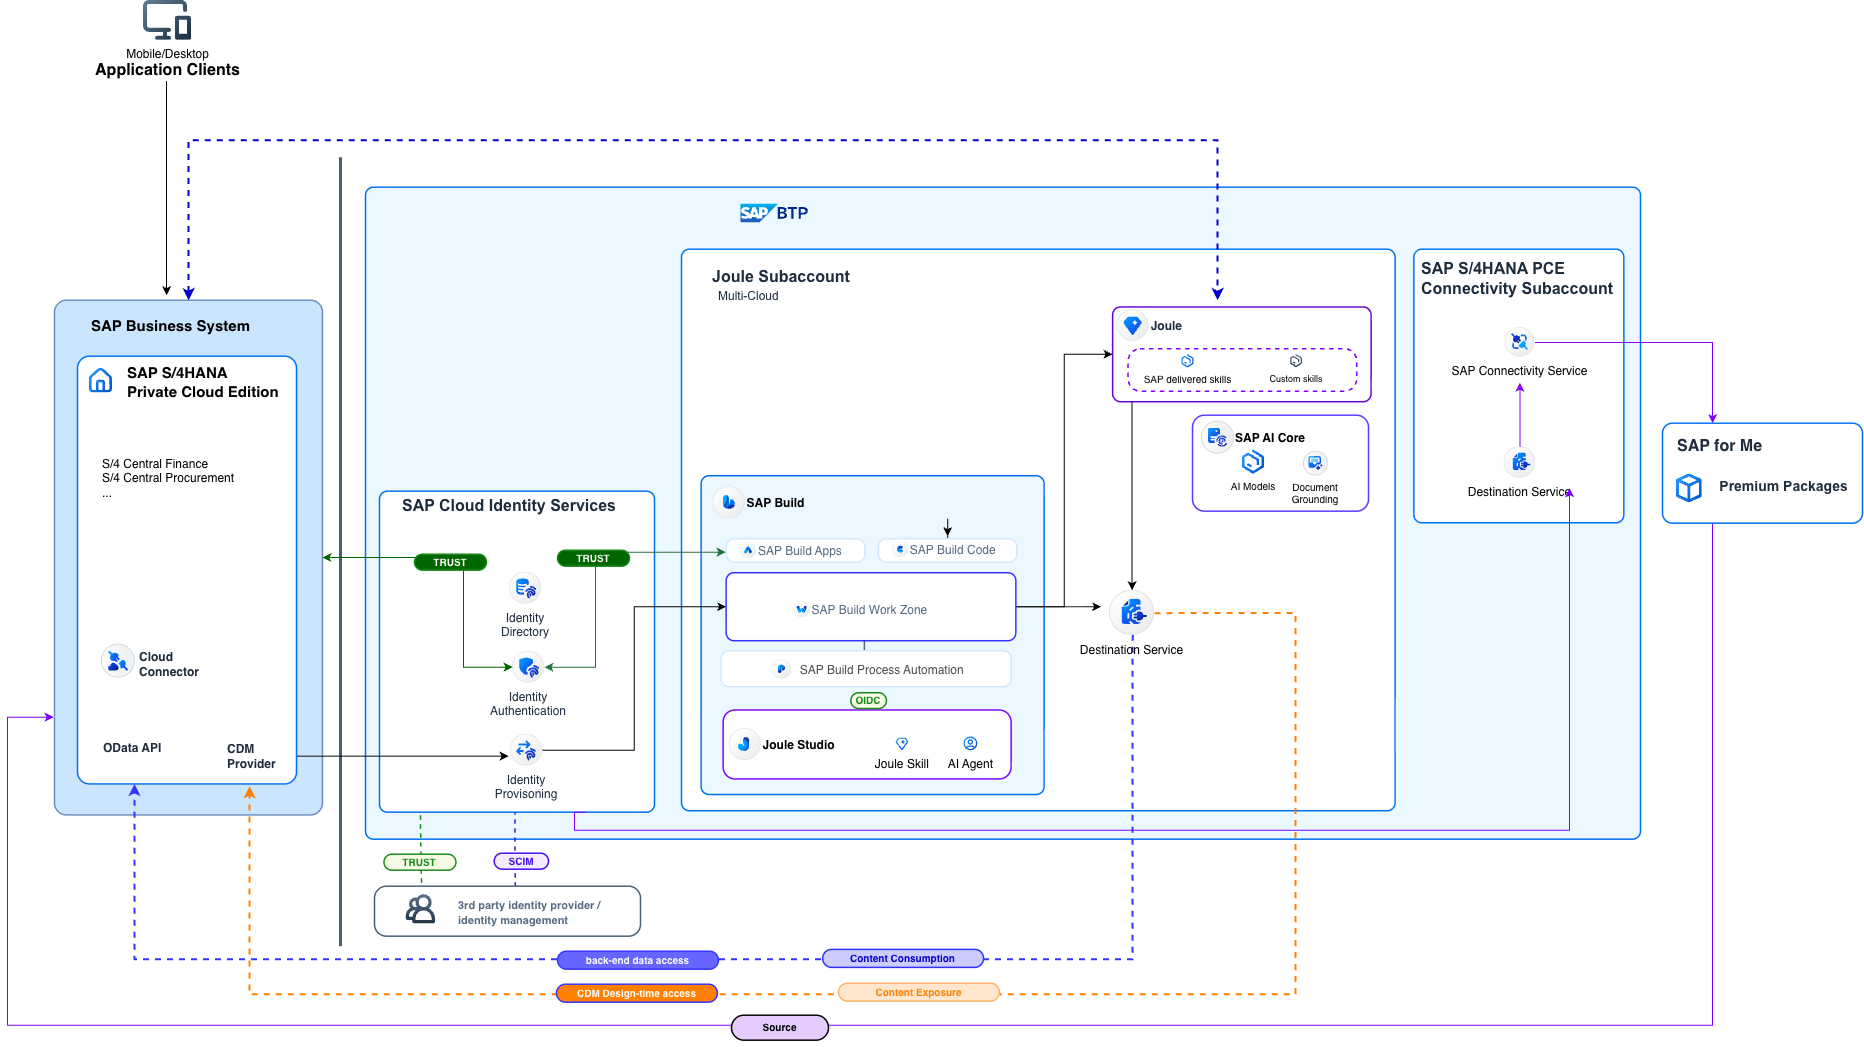Click the Joule Studio icon
This screenshot has width=1864, height=1047.
coord(744,744)
